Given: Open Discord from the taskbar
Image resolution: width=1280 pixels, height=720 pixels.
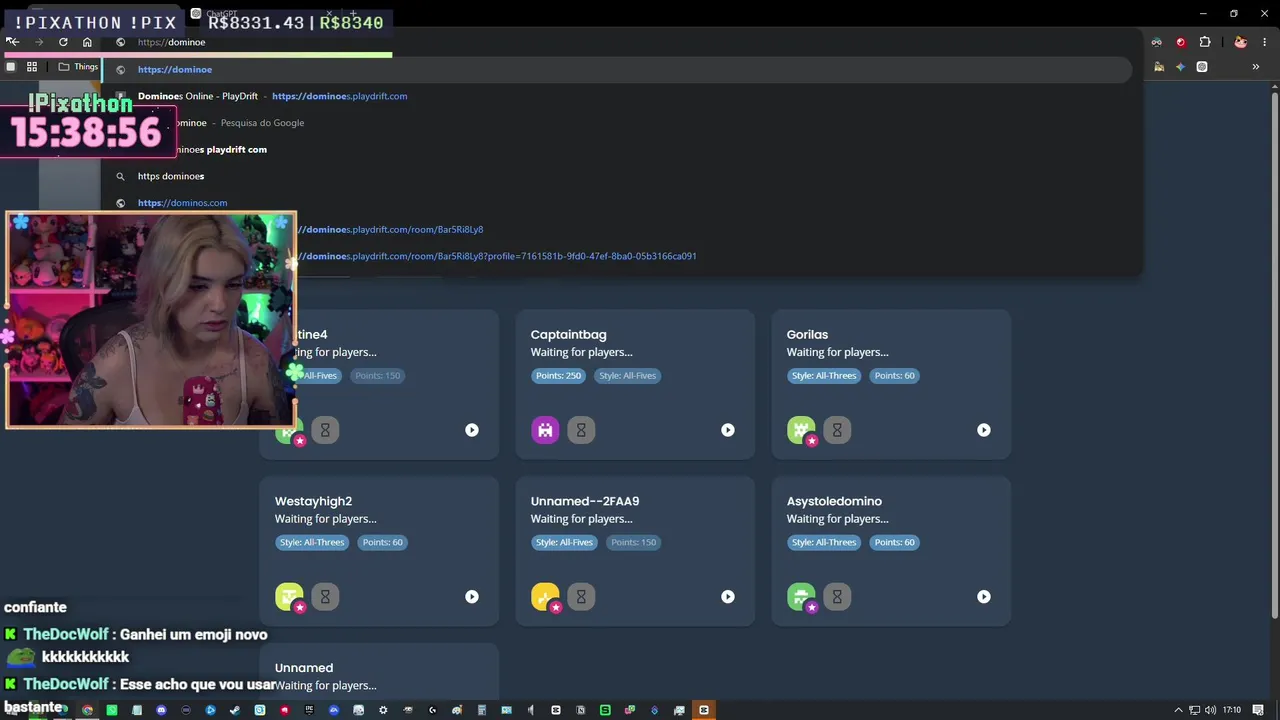Looking at the screenshot, I should [x=161, y=710].
